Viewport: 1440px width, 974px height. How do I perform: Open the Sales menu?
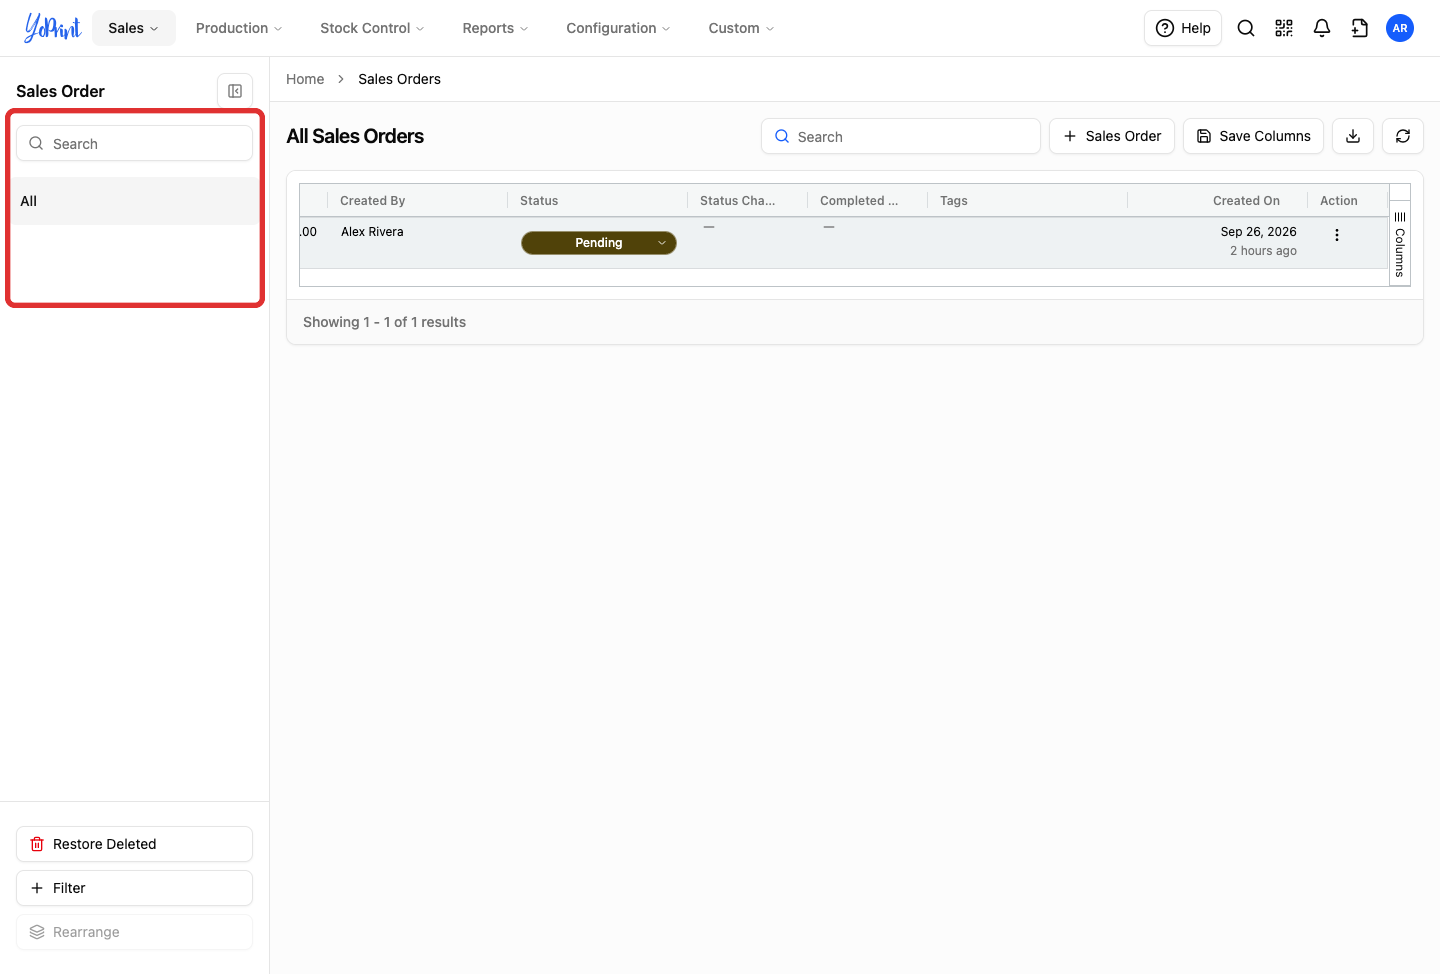134,28
